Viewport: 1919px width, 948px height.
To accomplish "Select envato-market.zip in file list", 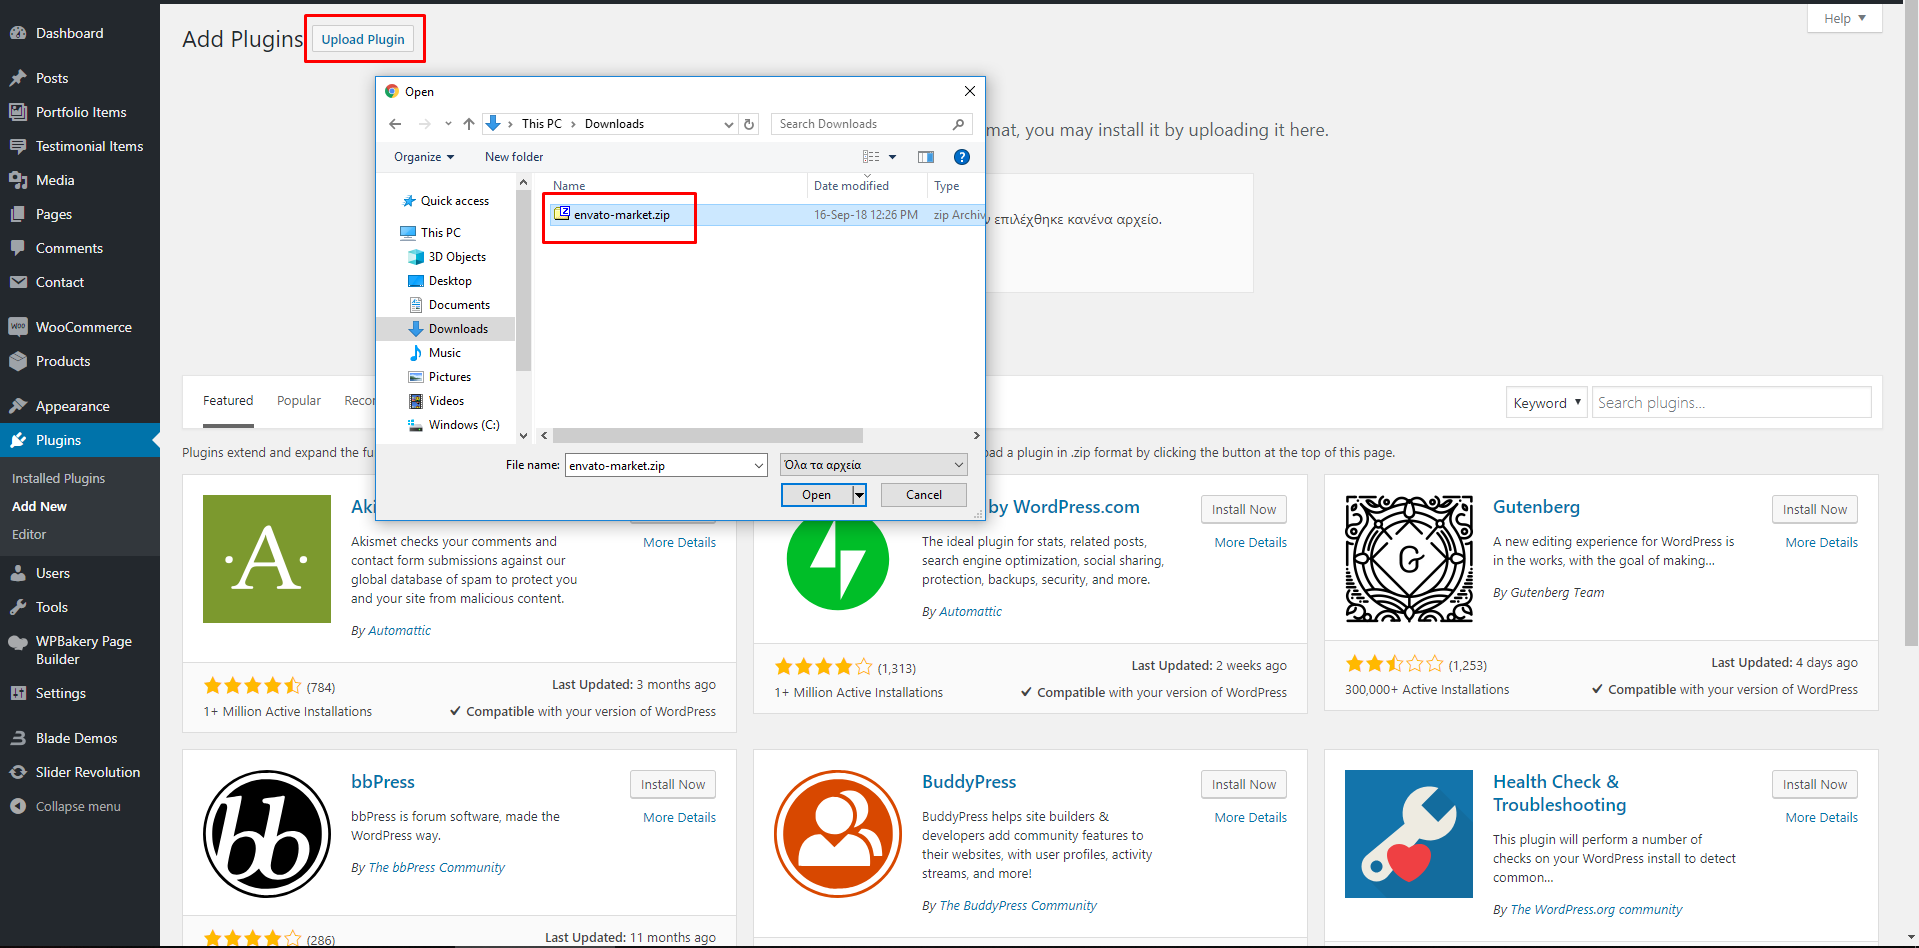I will [621, 215].
